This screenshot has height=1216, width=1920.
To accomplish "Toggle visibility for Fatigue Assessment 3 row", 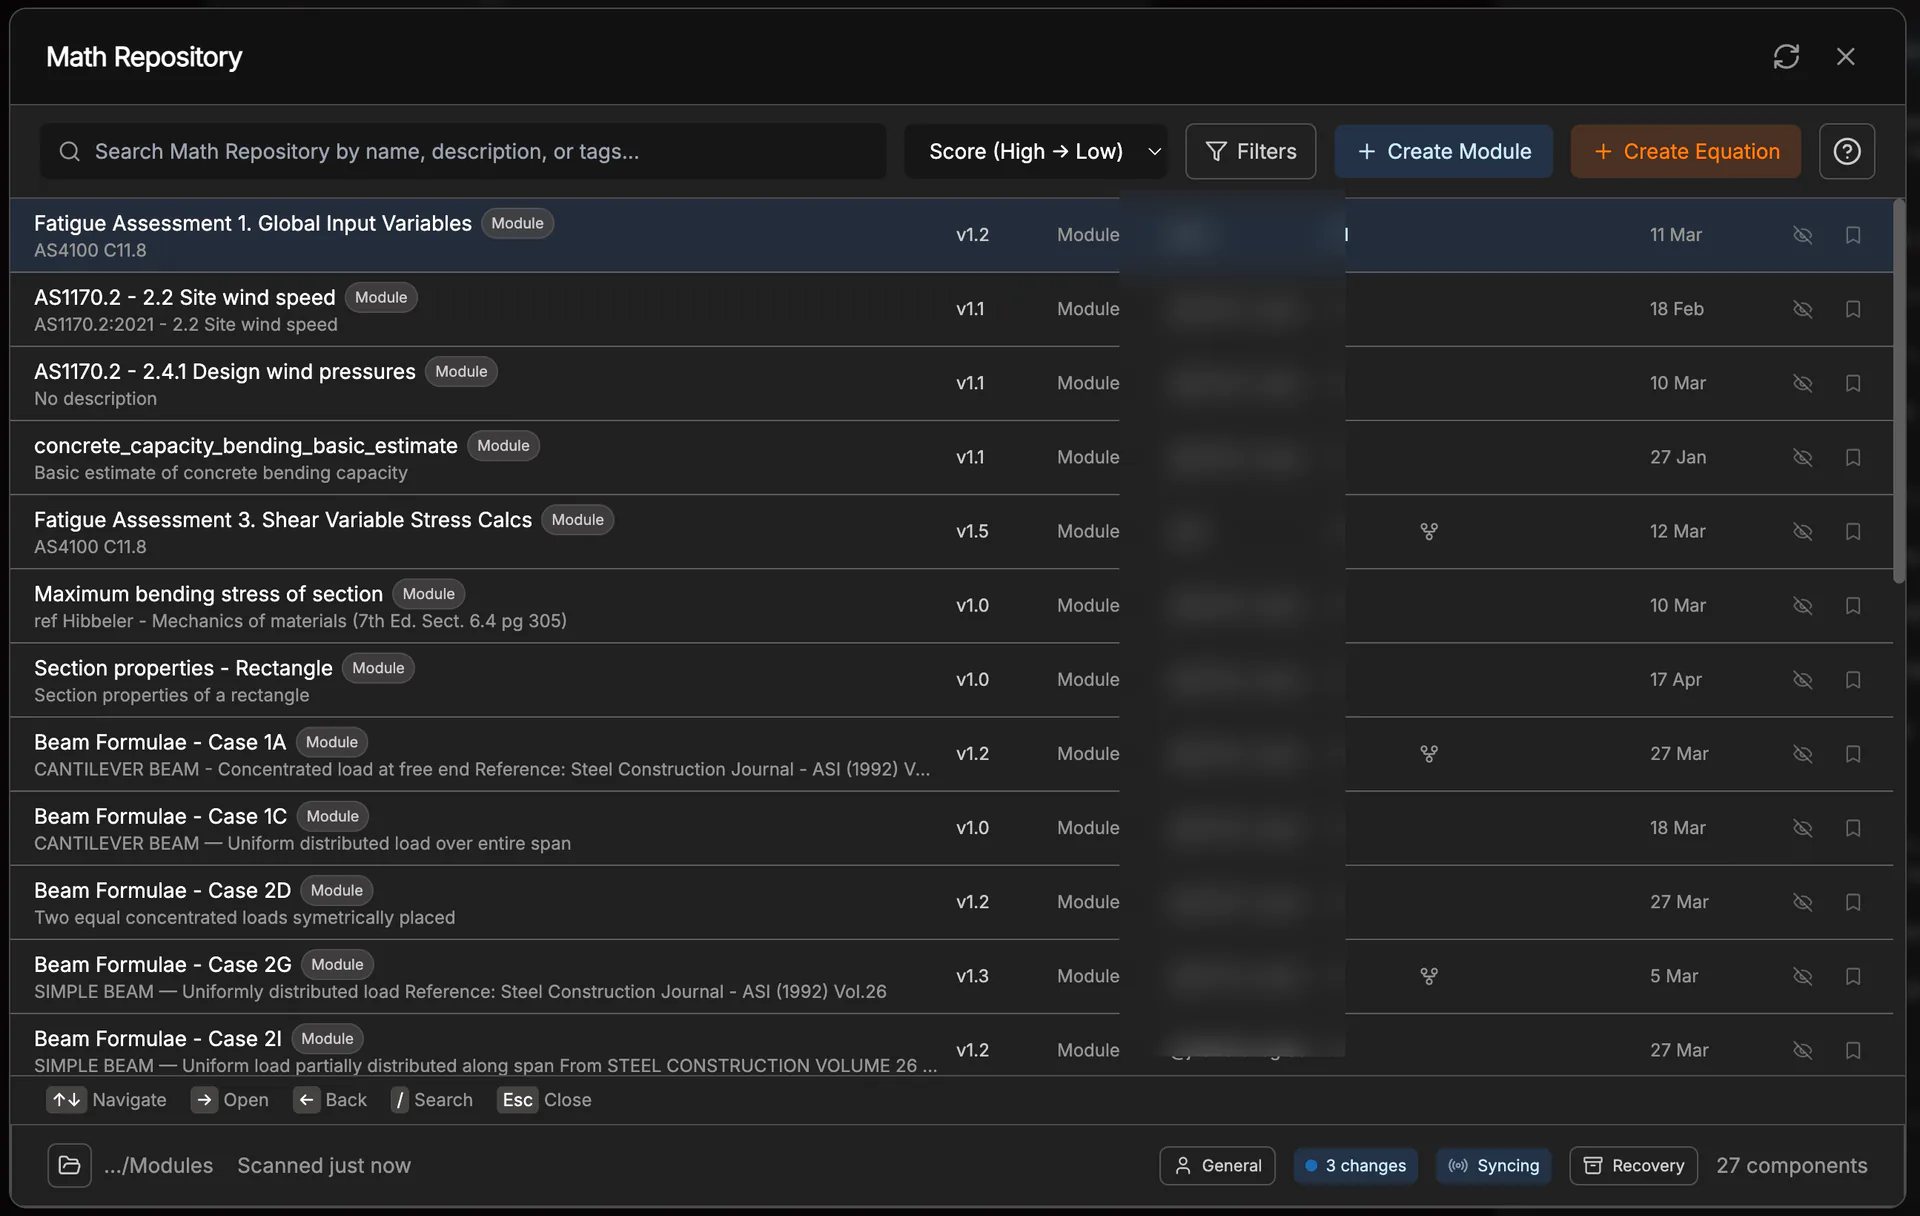I will point(1803,531).
